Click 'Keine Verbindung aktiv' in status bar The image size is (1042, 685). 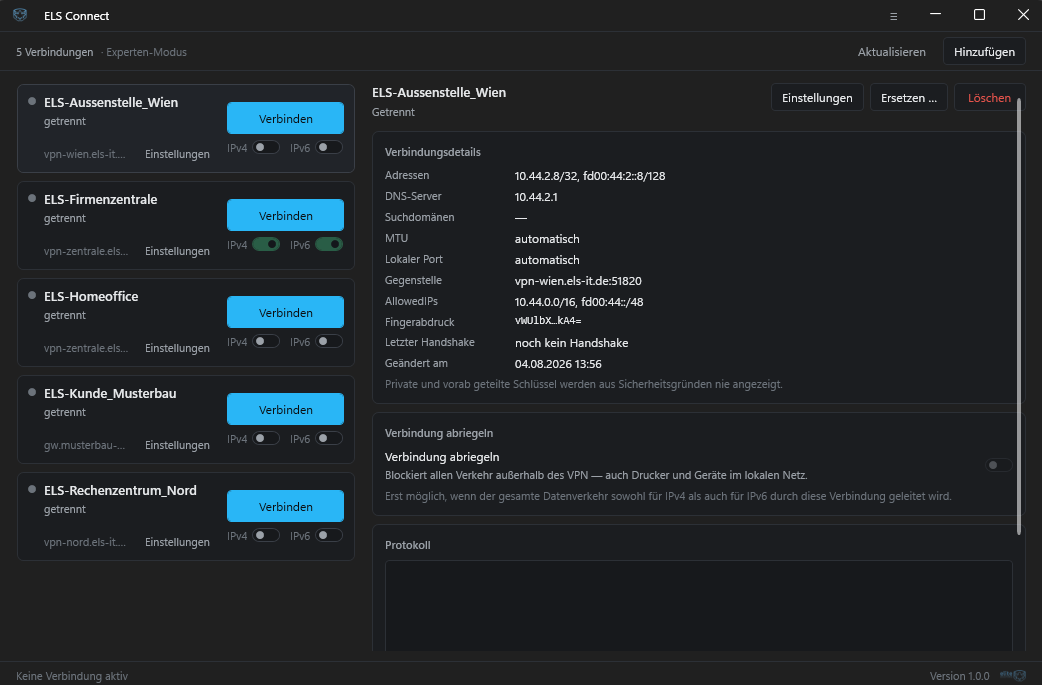(x=72, y=676)
